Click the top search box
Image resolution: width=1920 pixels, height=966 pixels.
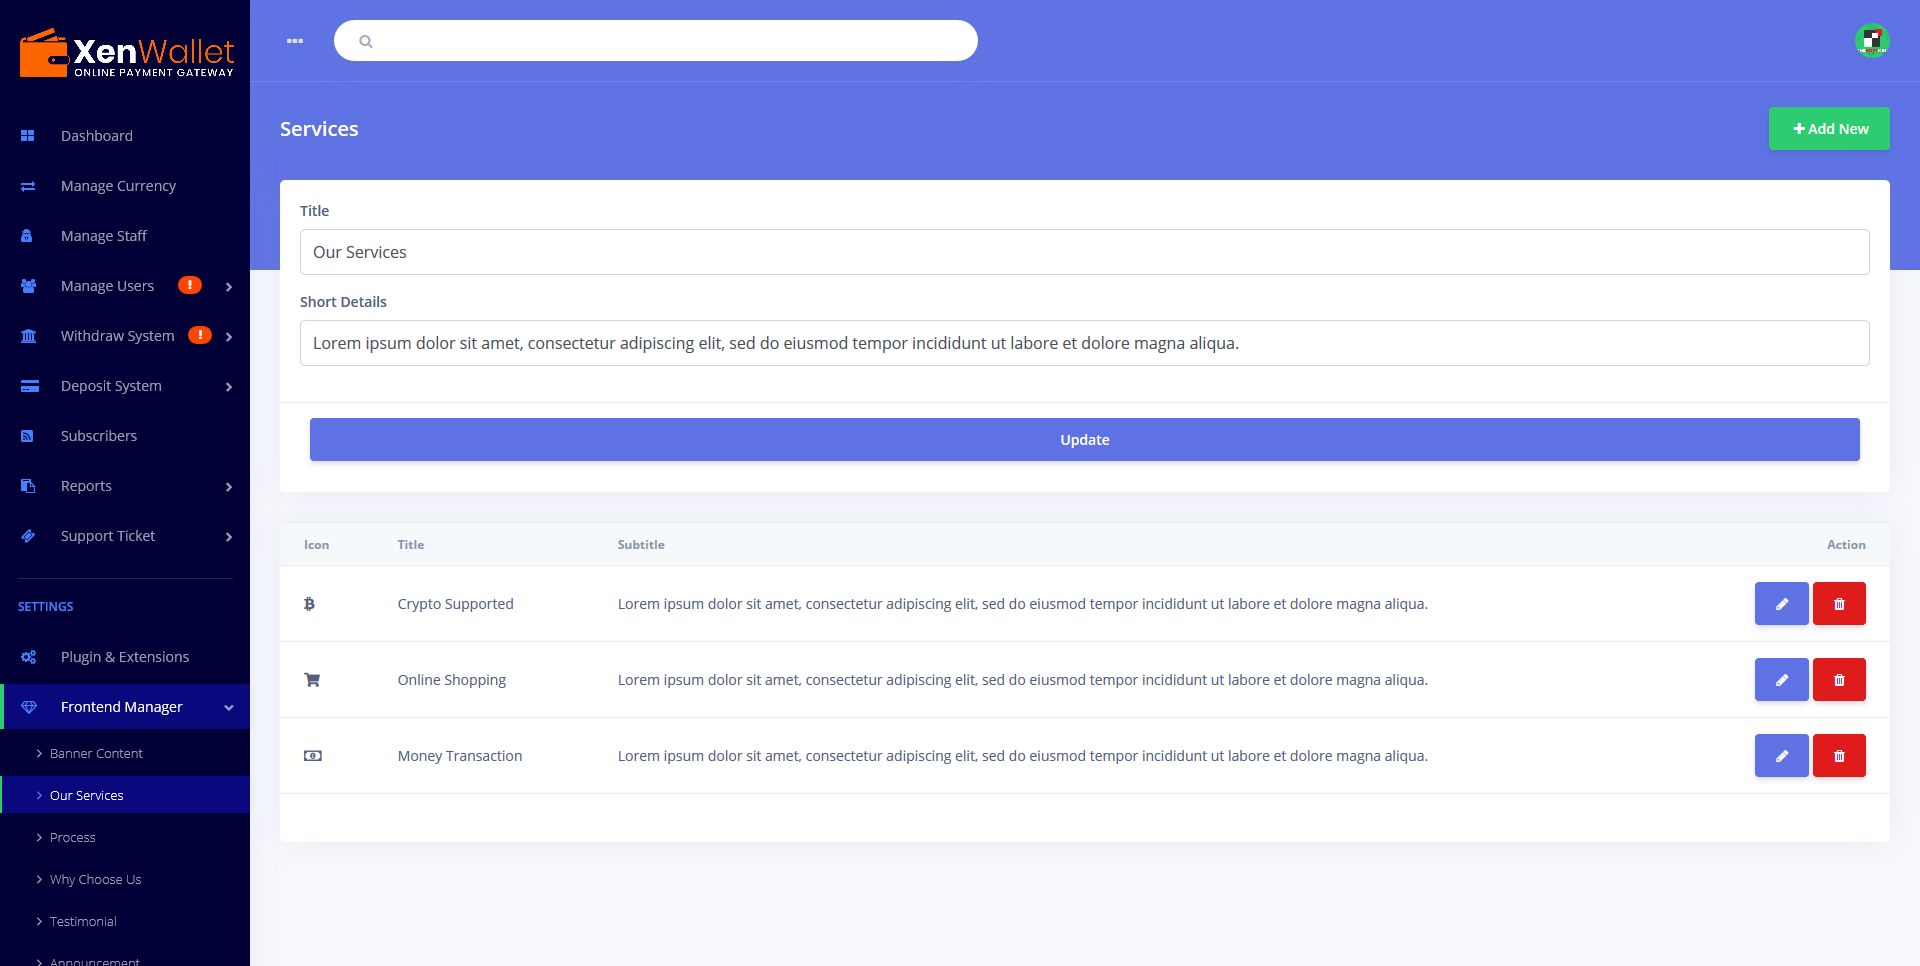click(656, 41)
